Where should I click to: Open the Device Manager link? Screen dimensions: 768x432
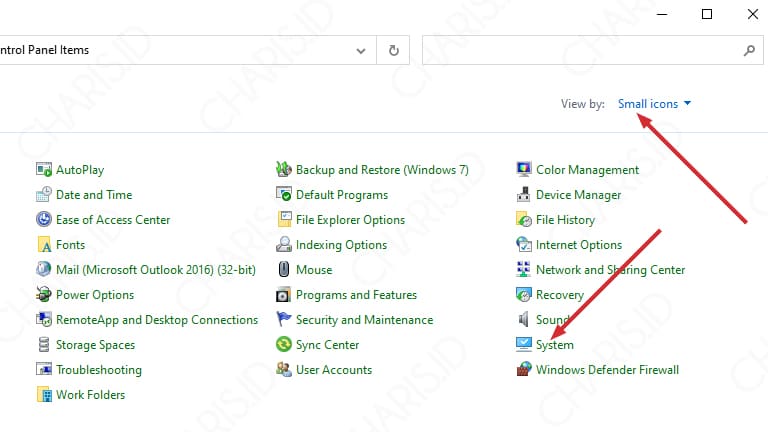coord(578,195)
